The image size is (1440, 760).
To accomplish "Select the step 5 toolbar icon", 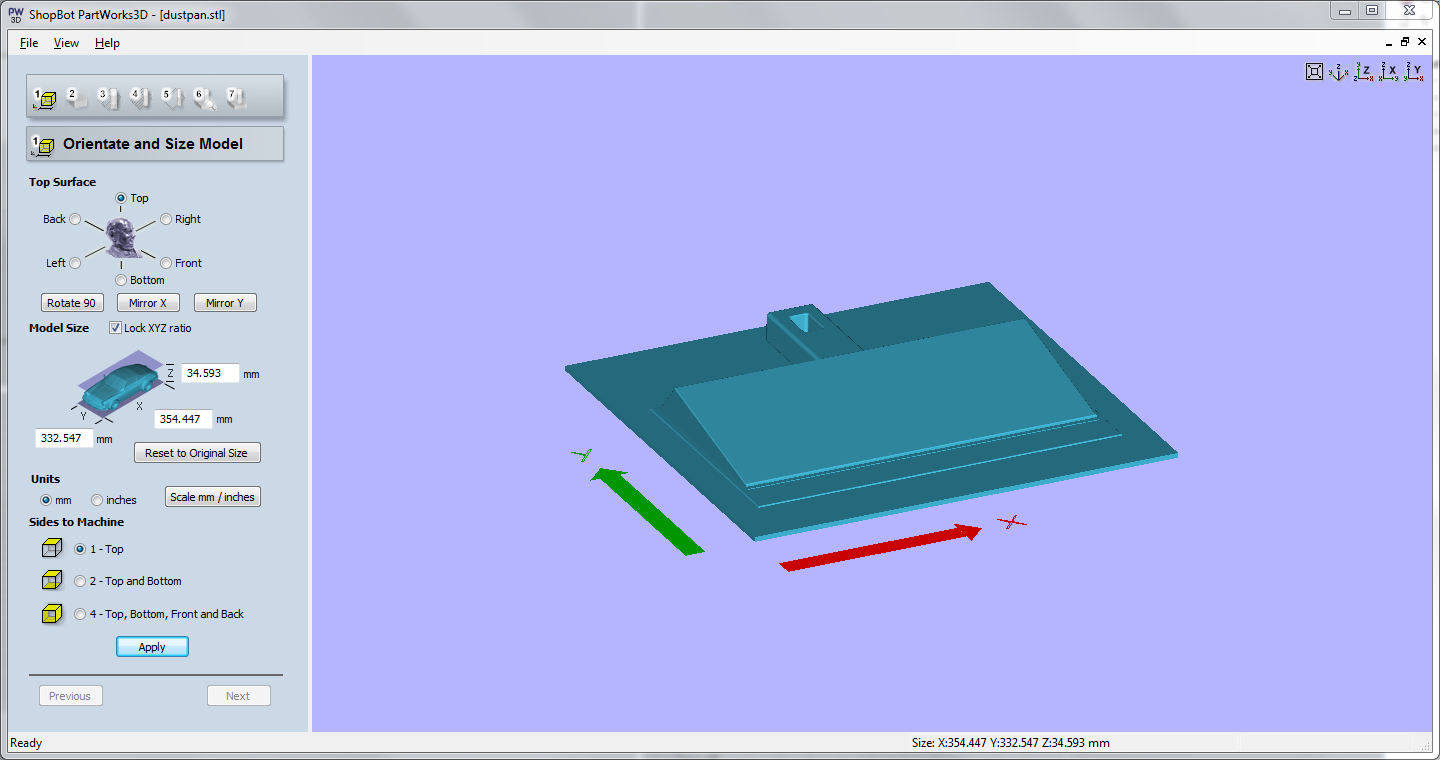I will 172,98.
